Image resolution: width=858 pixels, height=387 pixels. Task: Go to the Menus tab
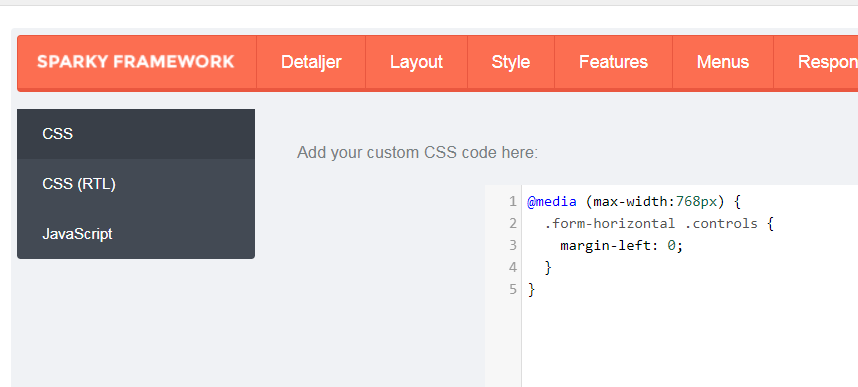point(723,62)
